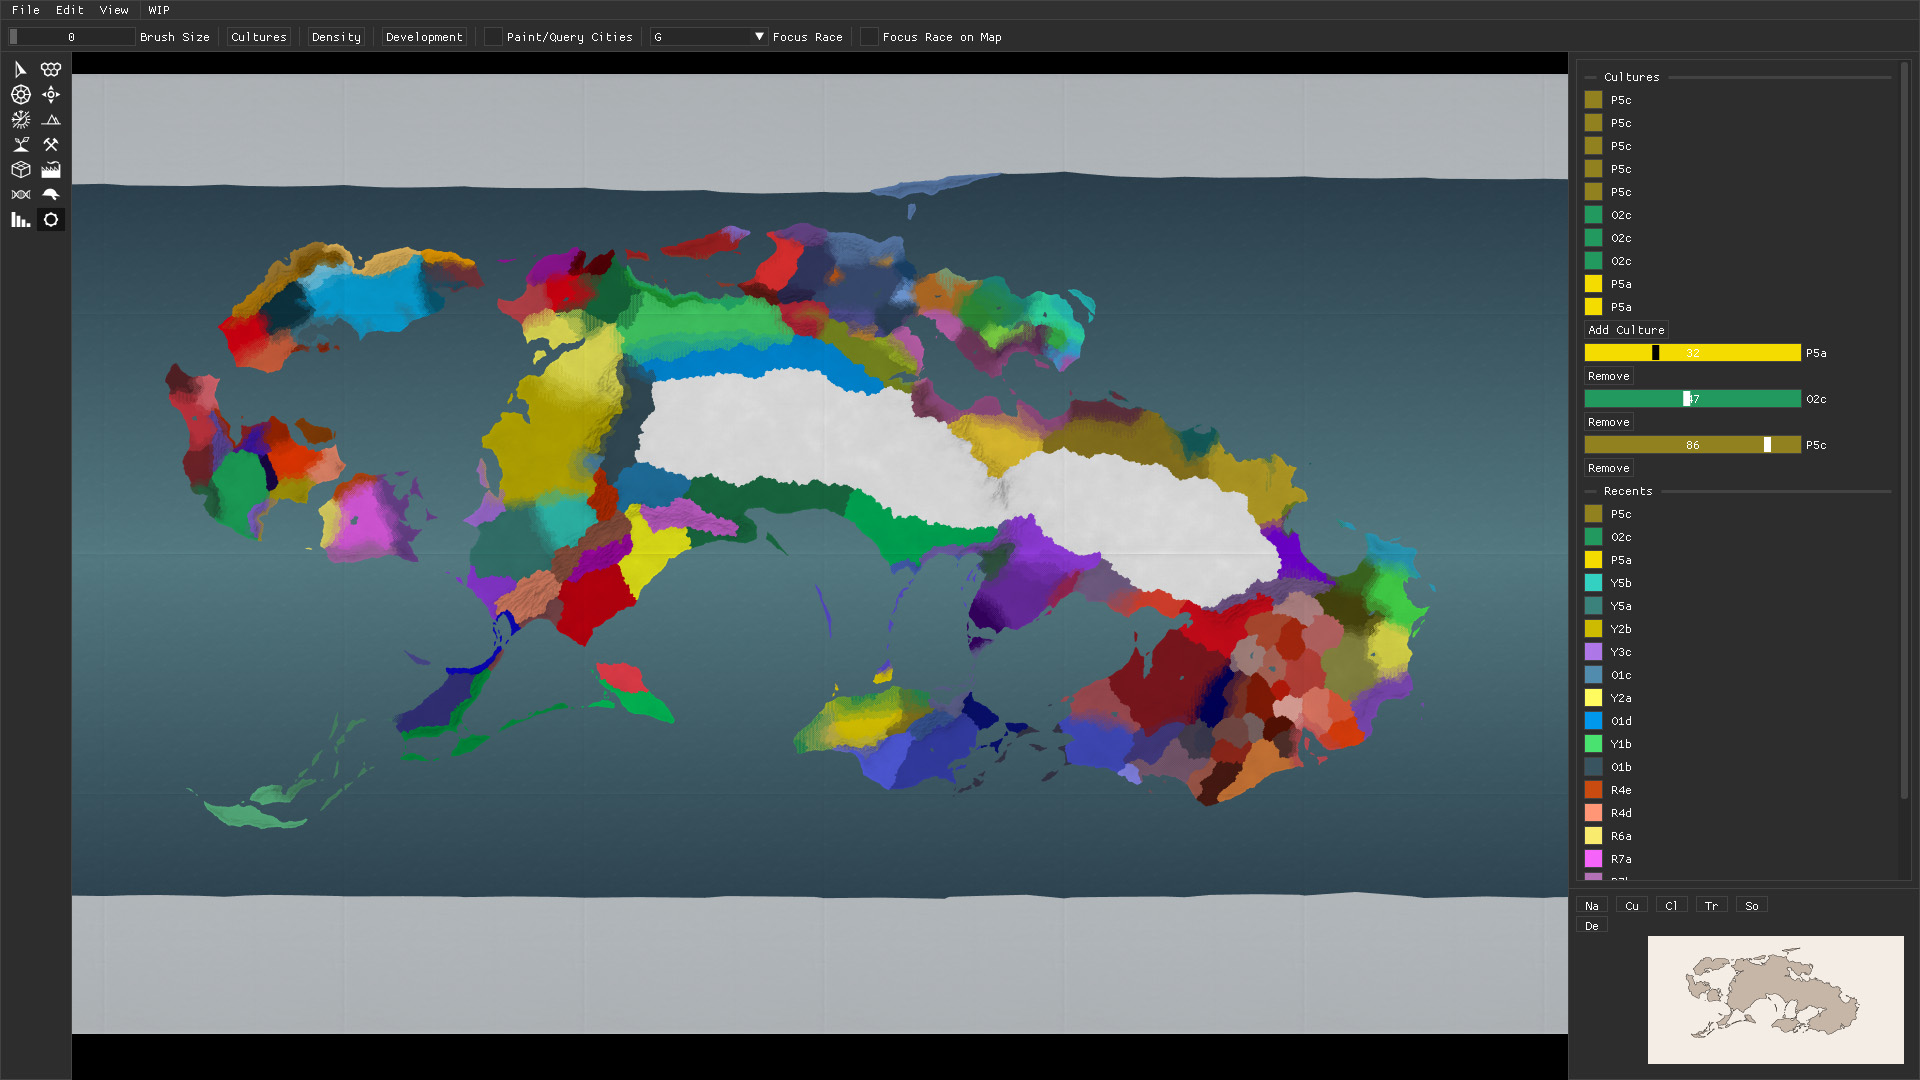
Task: Open the Focus Race dropdown showing G
Action: (708, 37)
